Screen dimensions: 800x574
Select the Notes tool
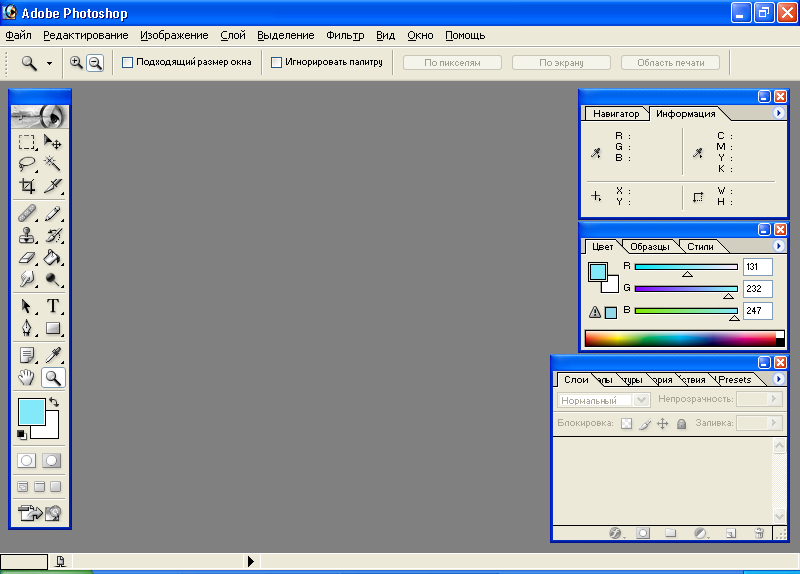pyautogui.click(x=27, y=355)
